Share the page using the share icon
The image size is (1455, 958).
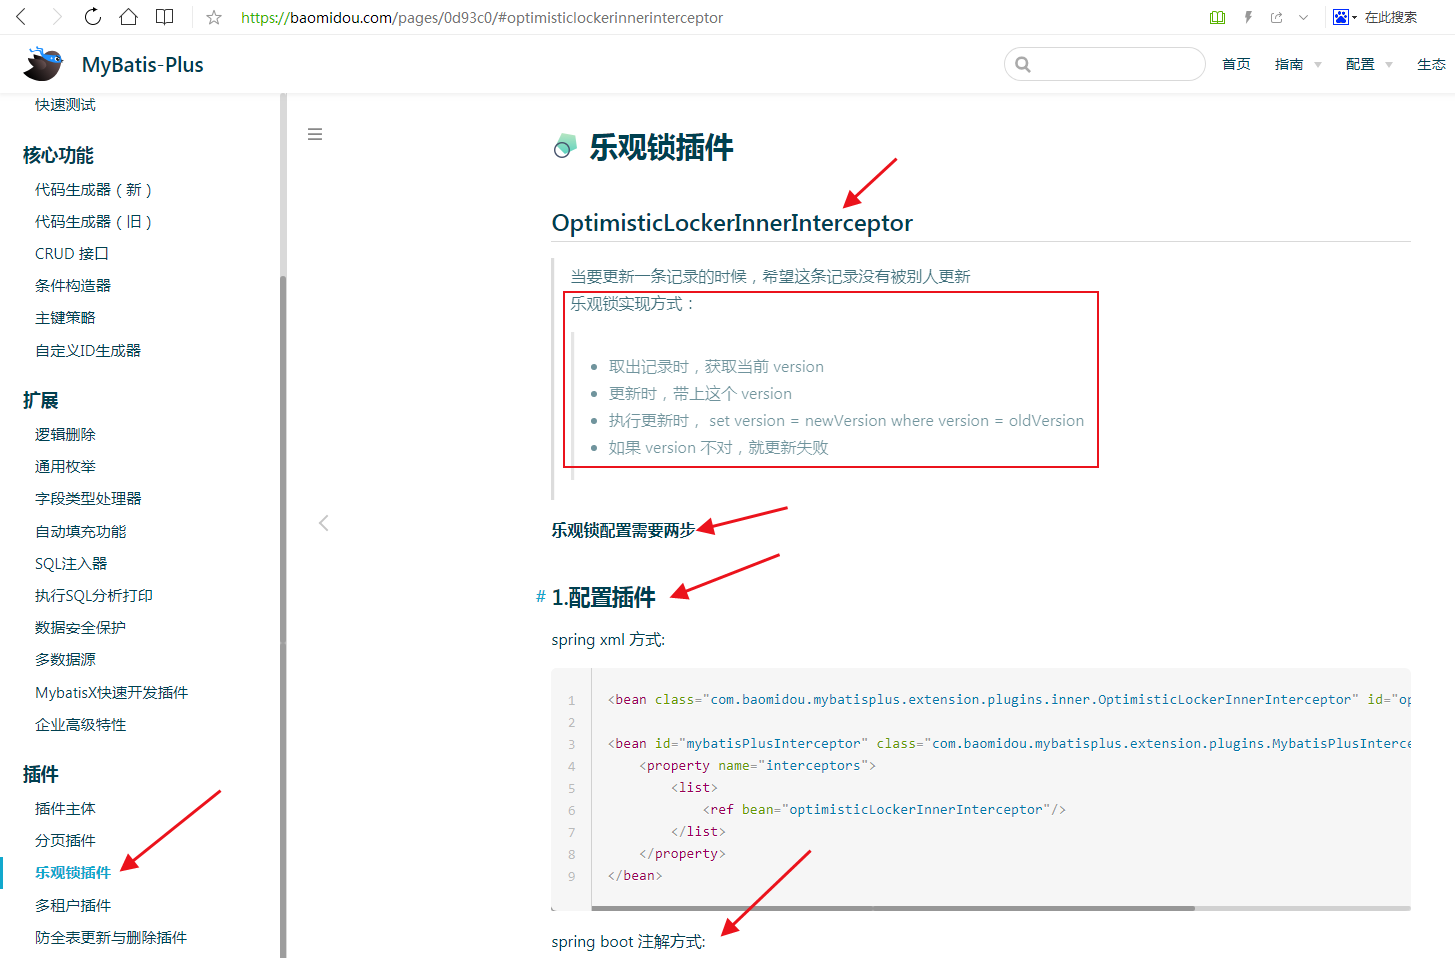1277,17
